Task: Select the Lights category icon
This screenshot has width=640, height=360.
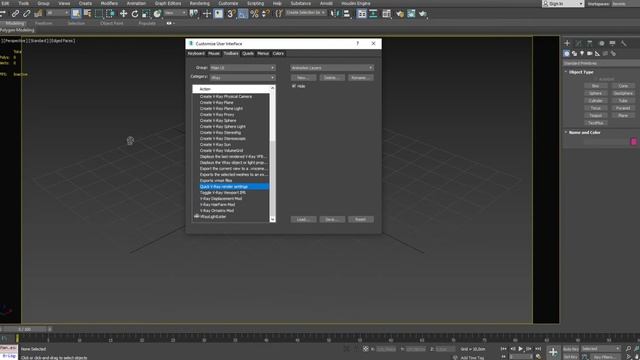Action: [582, 53]
